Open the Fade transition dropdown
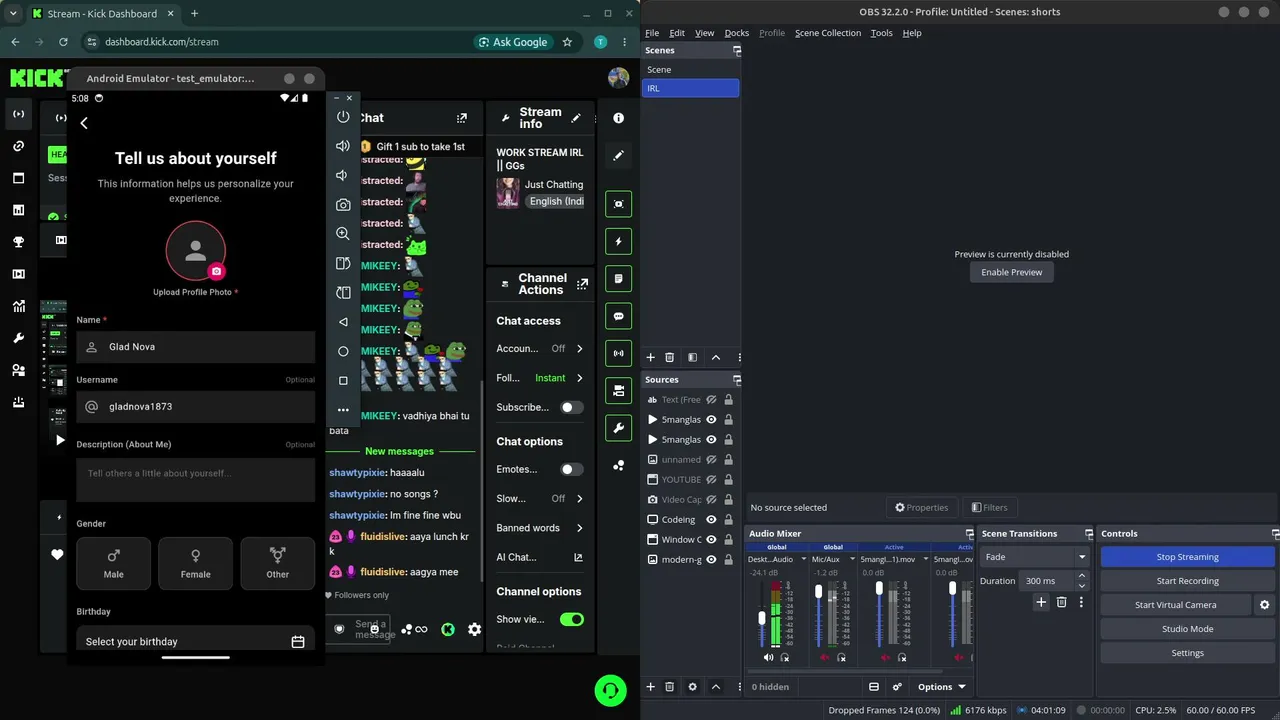 (1034, 557)
